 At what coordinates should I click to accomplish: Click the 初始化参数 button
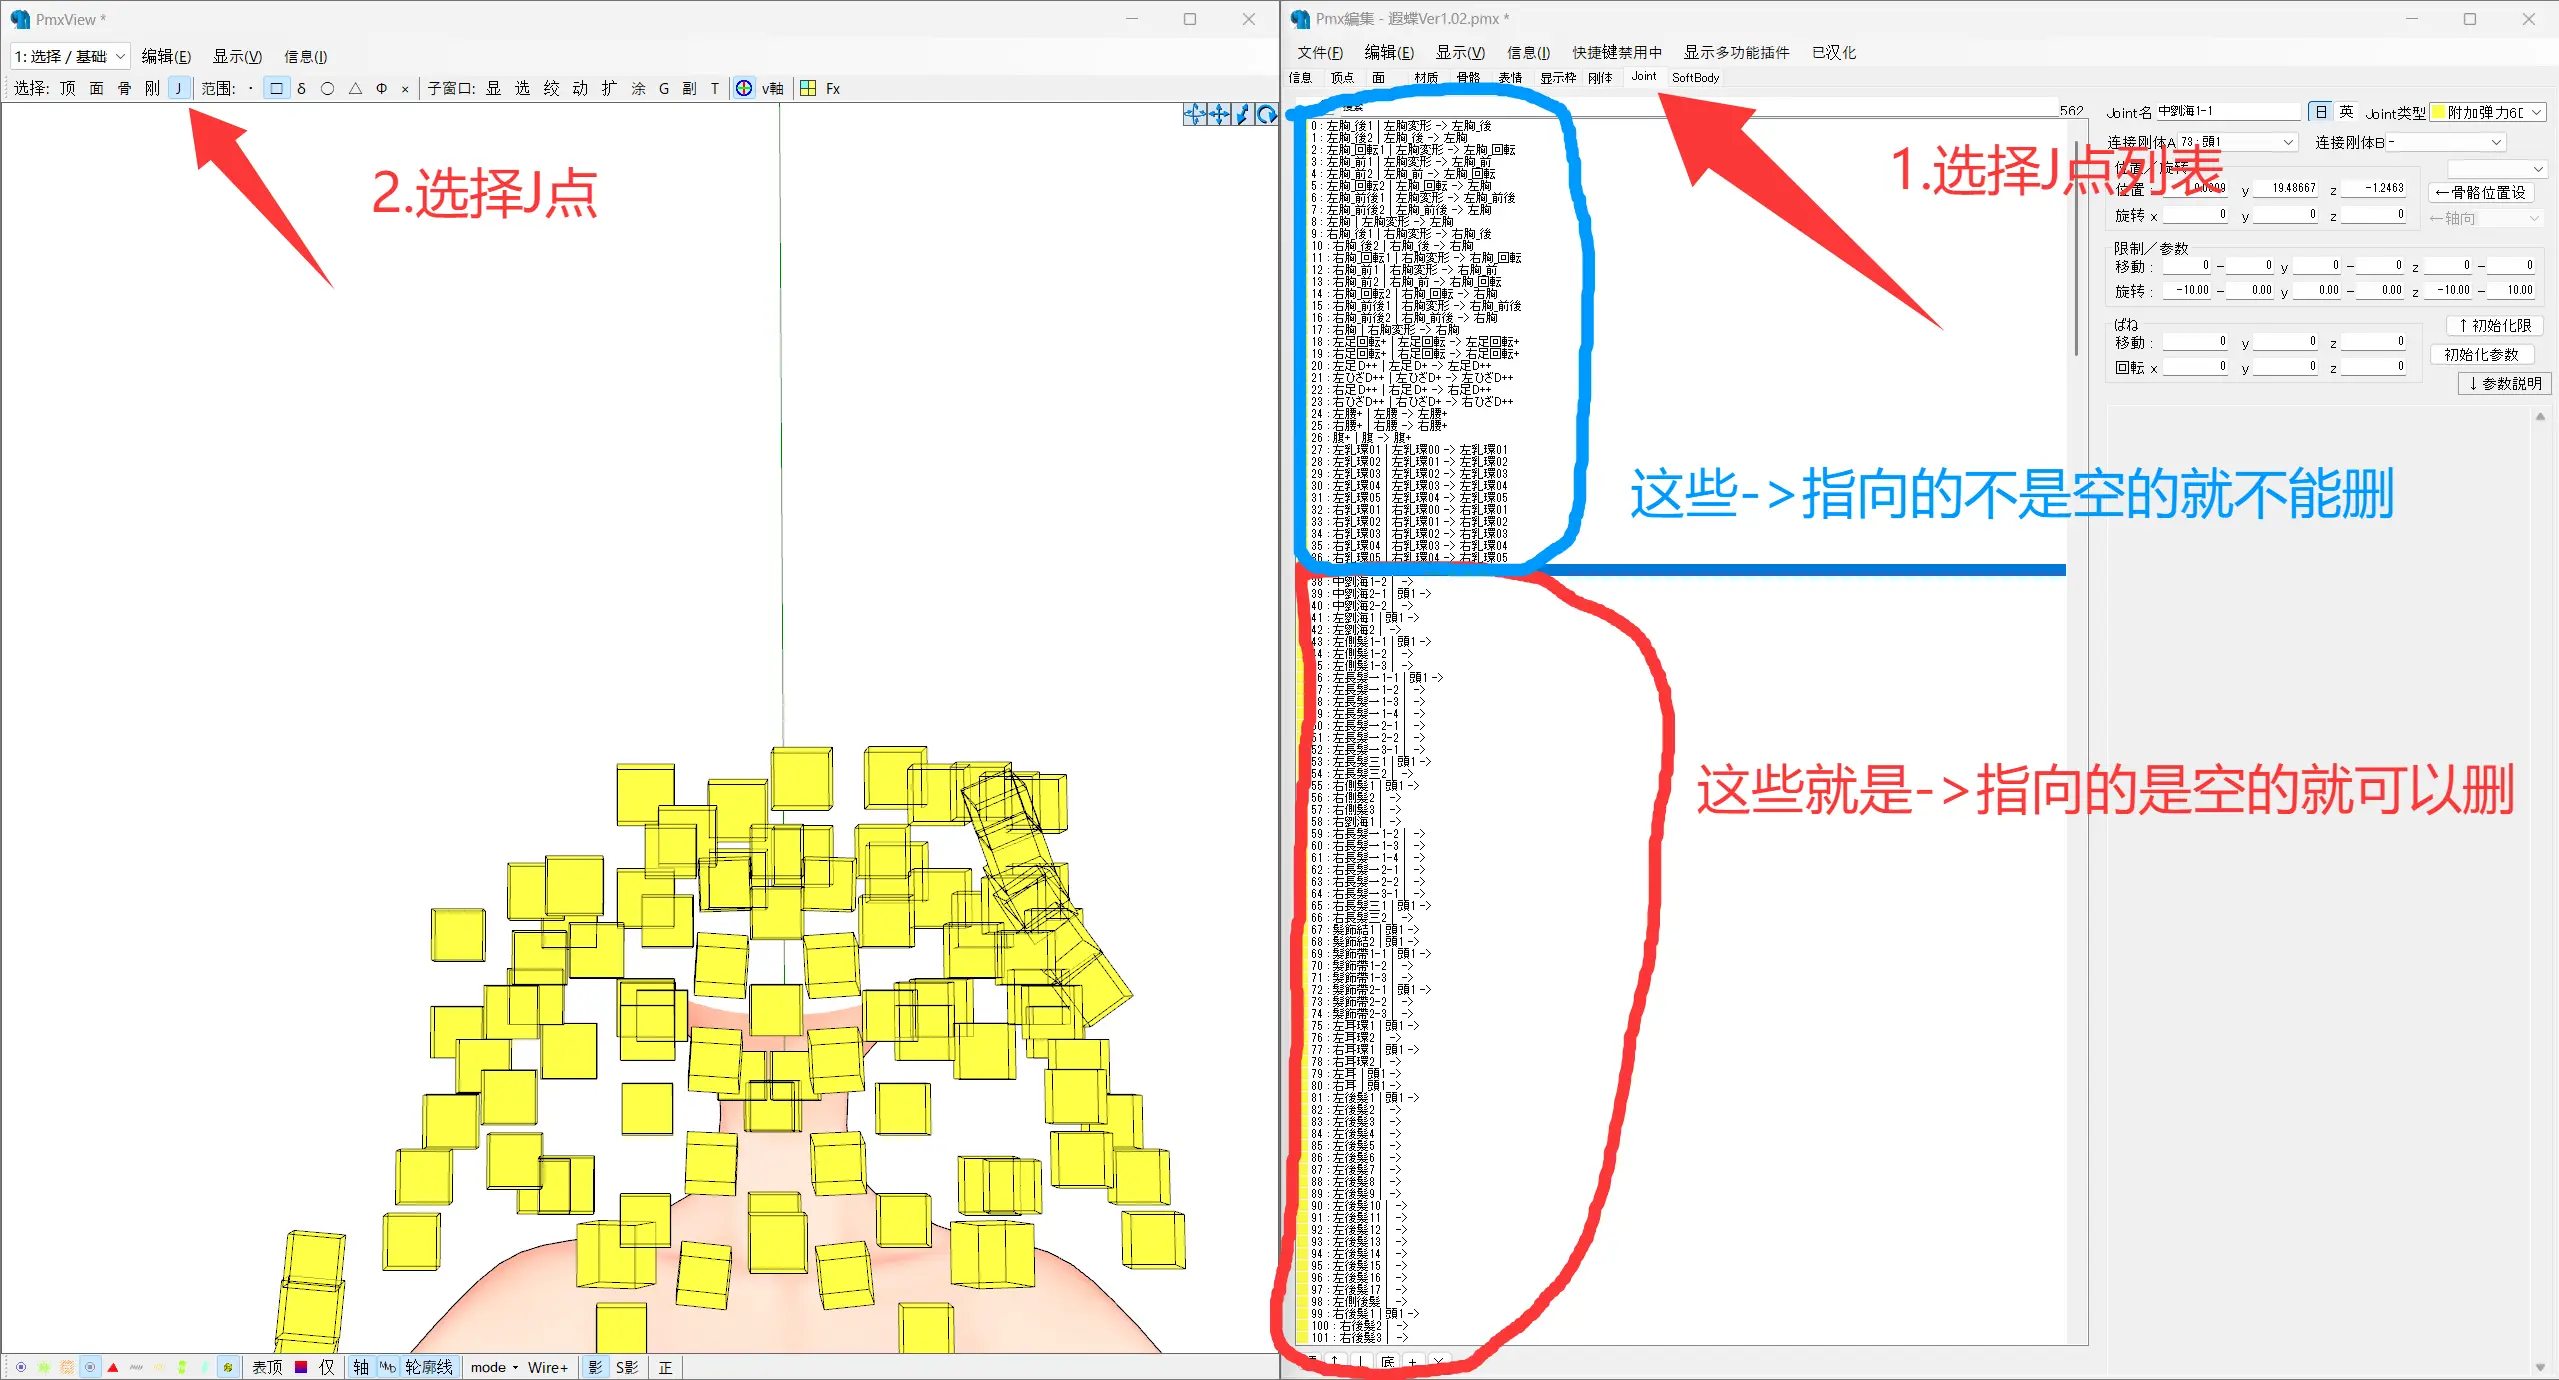click(x=2481, y=354)
